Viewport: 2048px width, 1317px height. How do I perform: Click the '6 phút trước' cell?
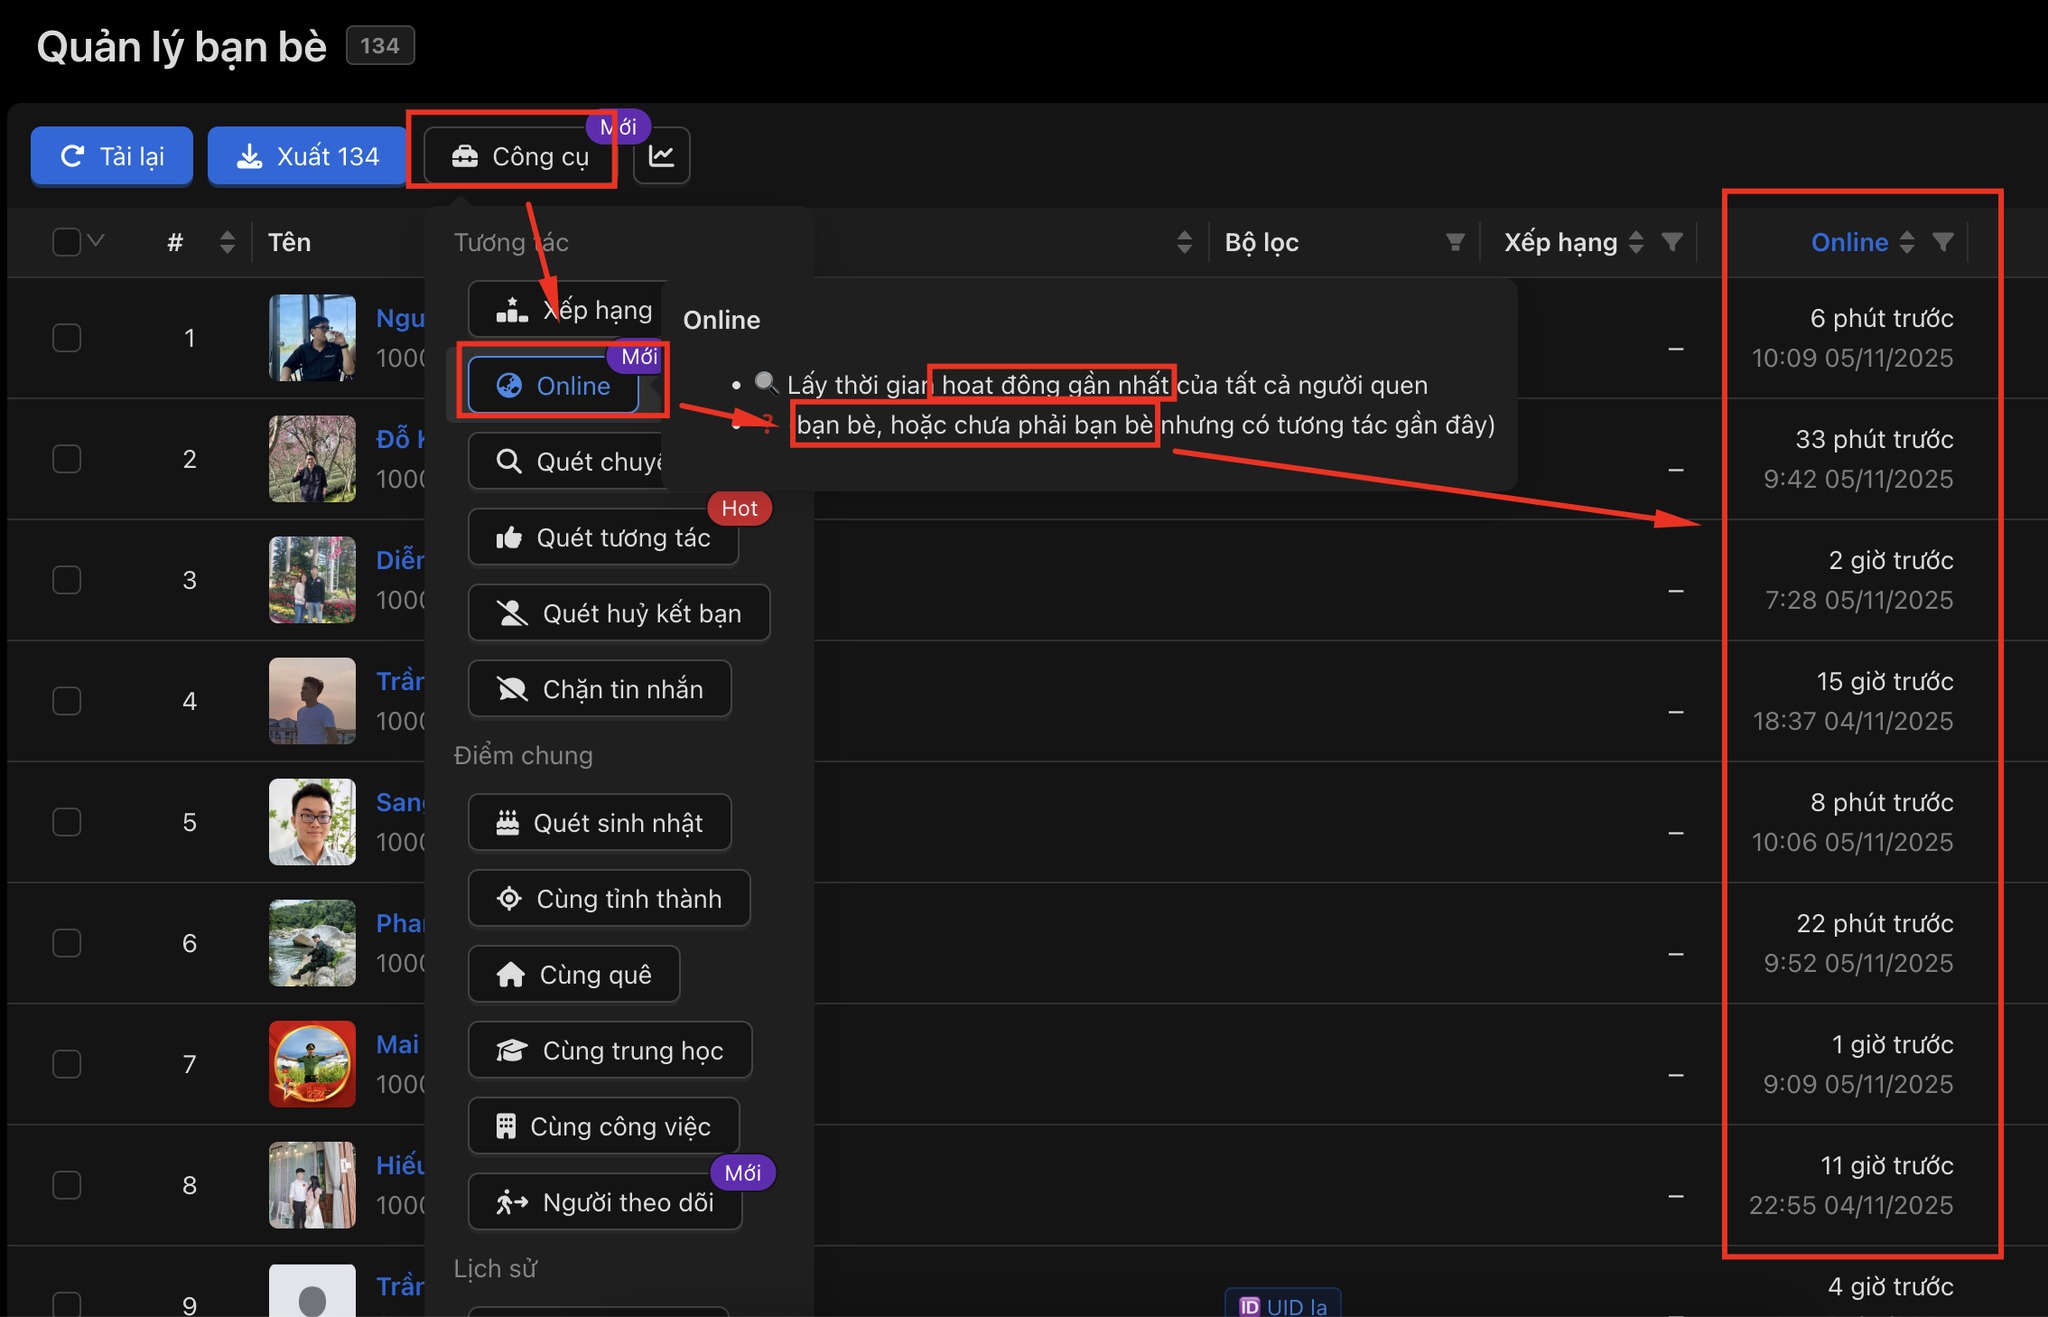point(1881,318)
